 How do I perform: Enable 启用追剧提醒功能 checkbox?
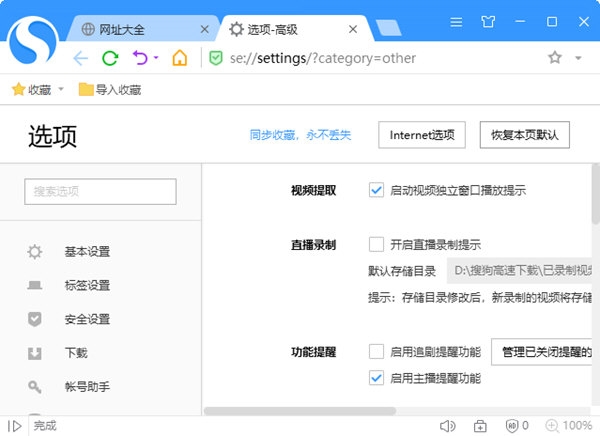377,352
